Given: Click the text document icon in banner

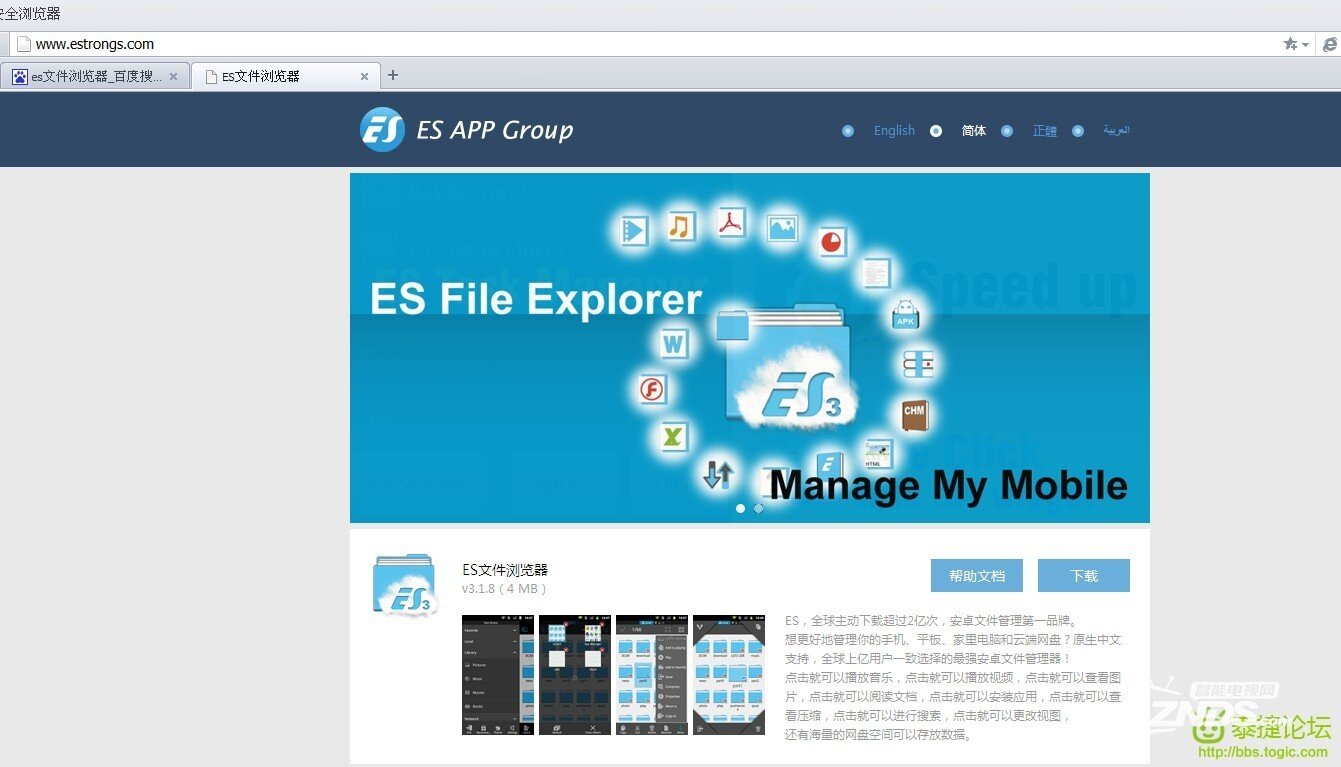Looking at the screenshot, I should (876, 272).
